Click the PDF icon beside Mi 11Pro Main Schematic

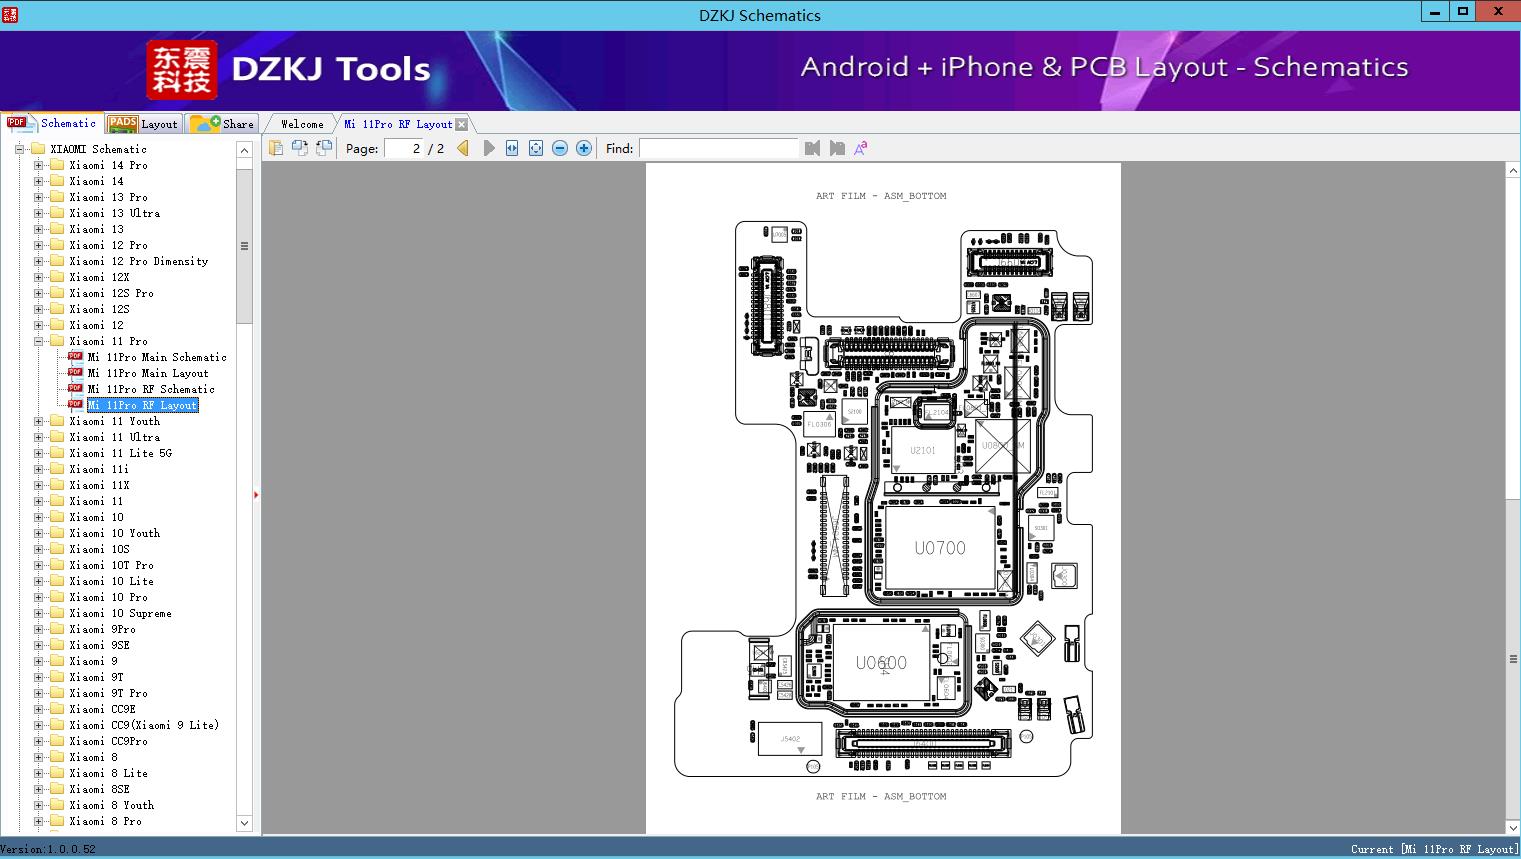pos(75,357)
